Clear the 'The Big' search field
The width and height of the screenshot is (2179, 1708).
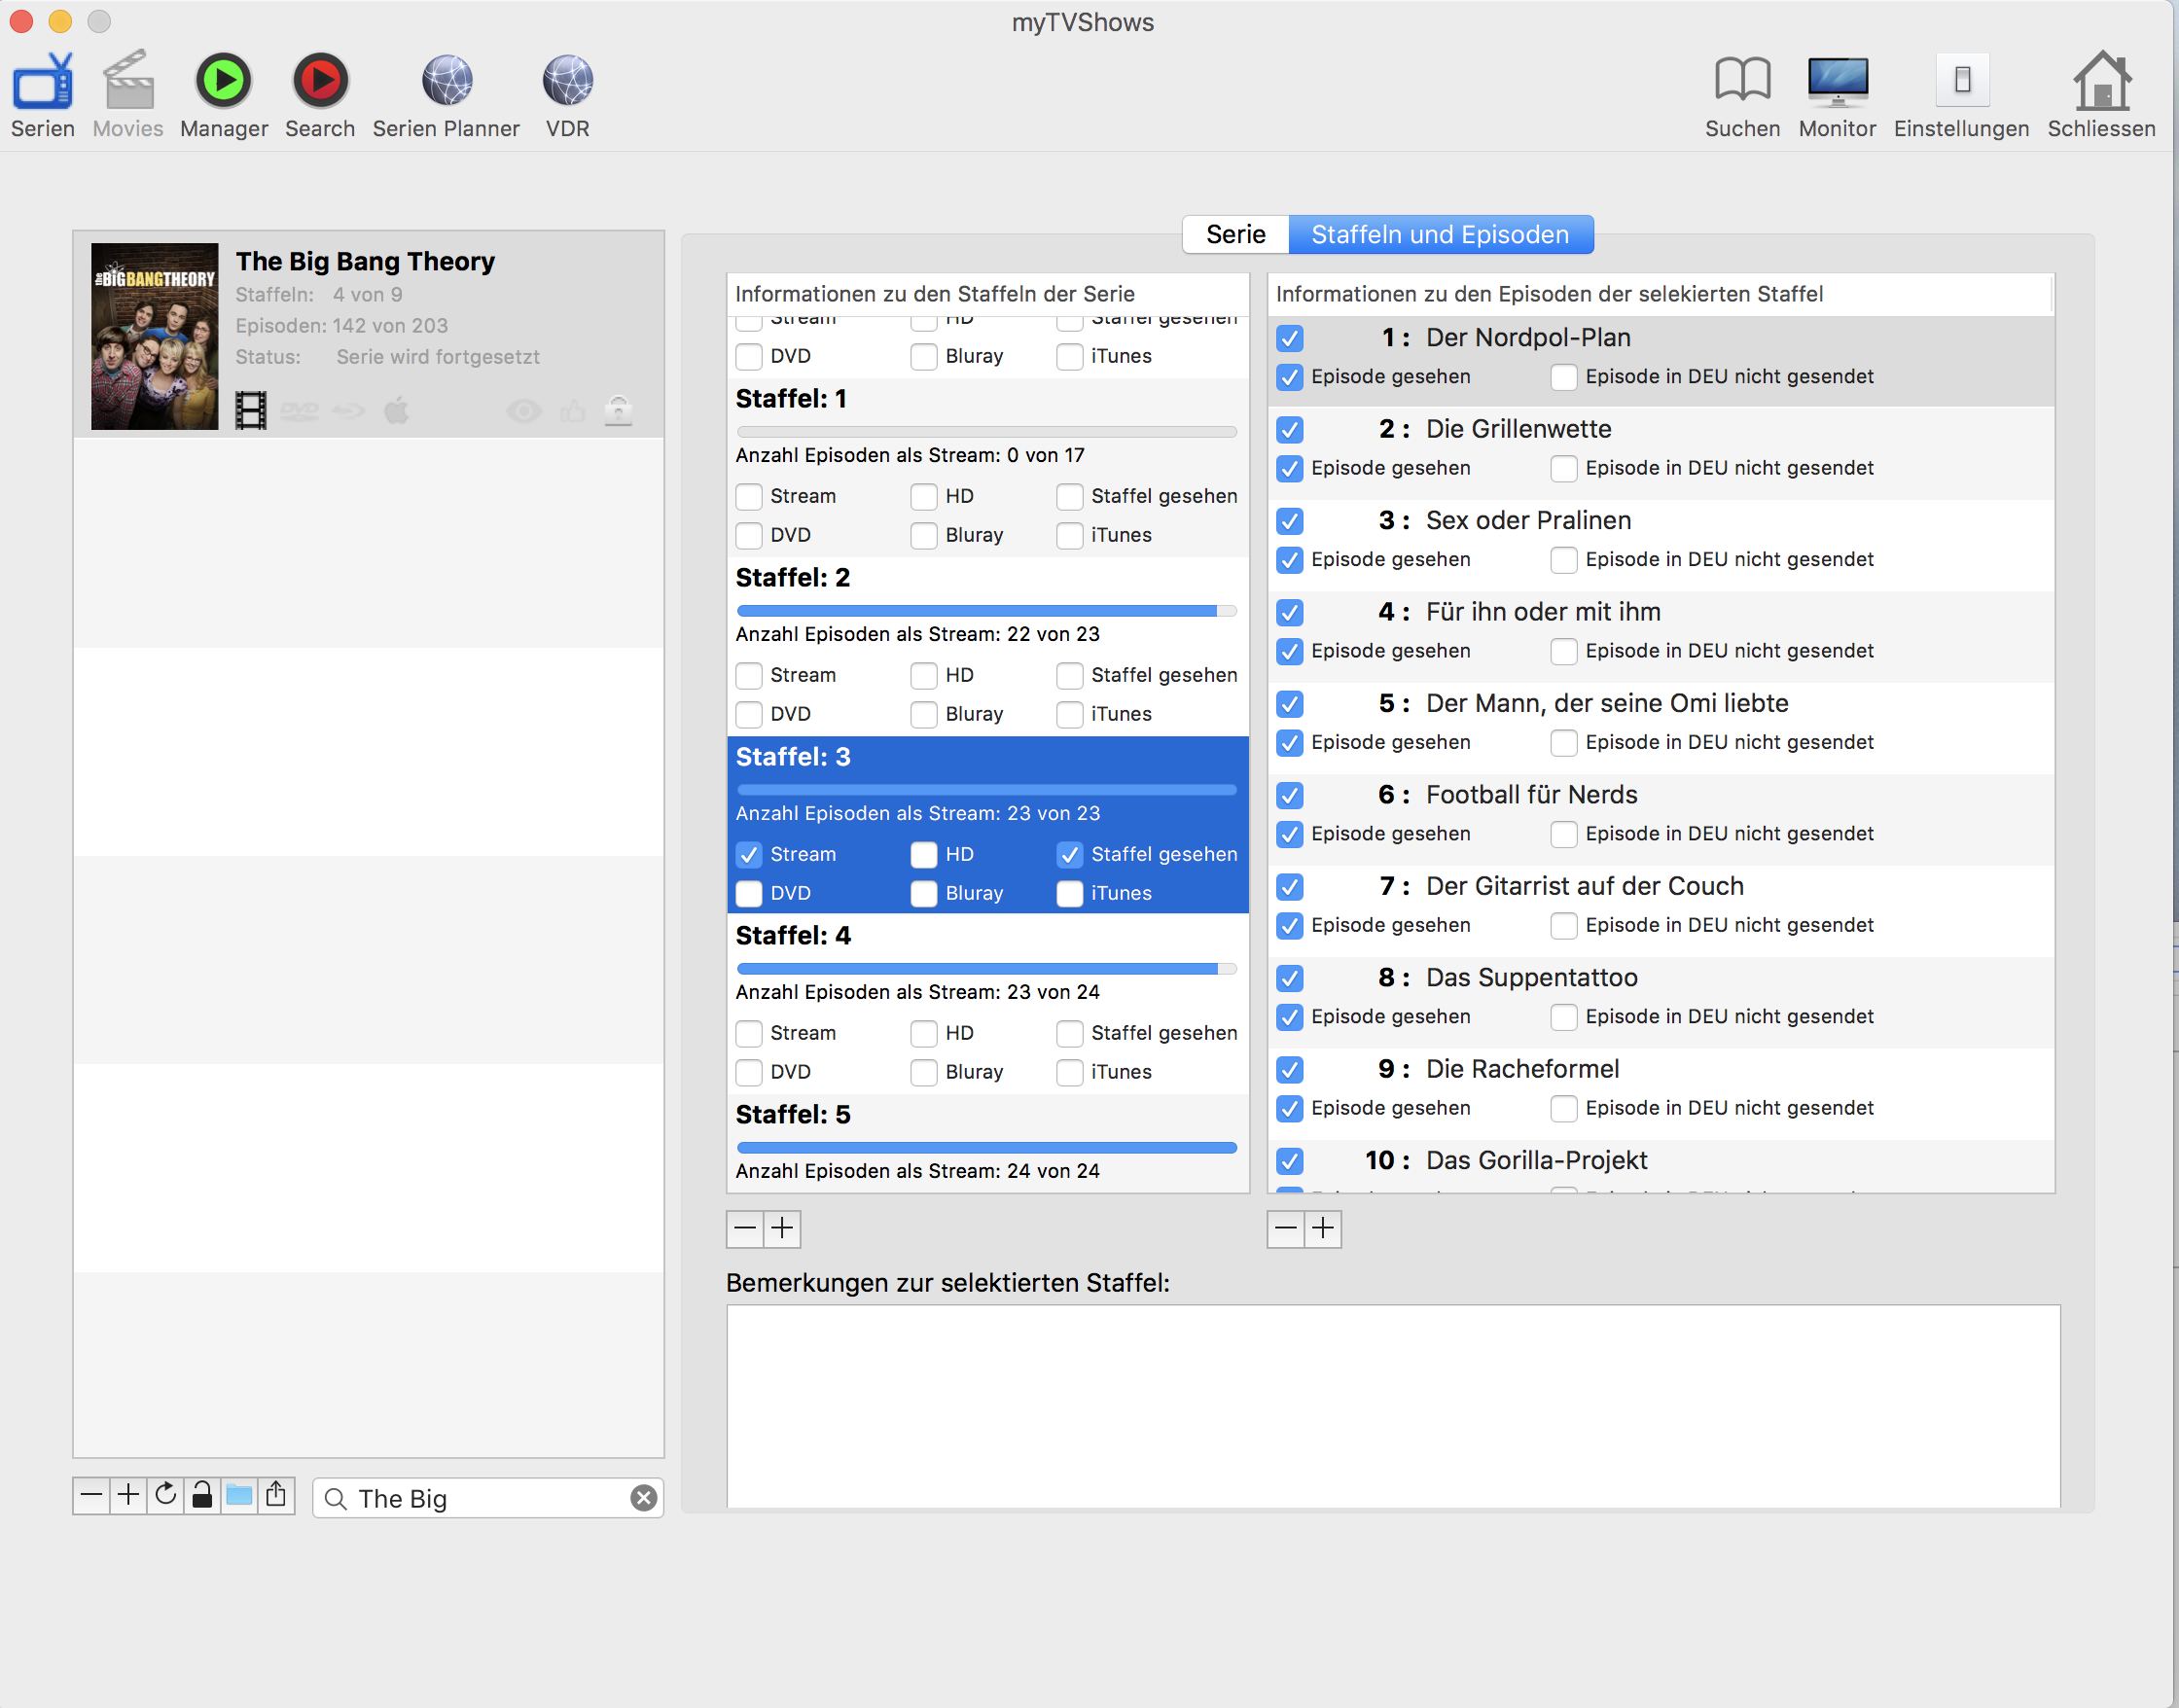(x=644, y=1497)
